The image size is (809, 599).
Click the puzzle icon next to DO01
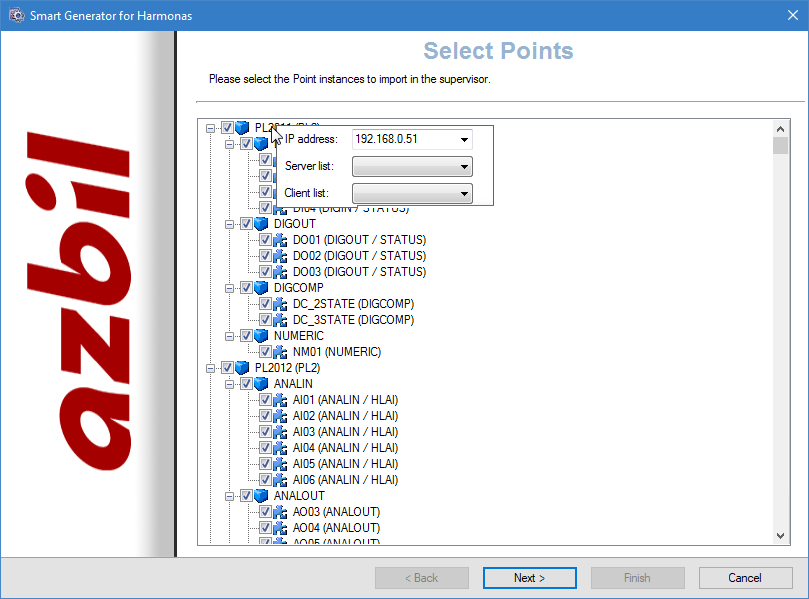coord(280,240)
